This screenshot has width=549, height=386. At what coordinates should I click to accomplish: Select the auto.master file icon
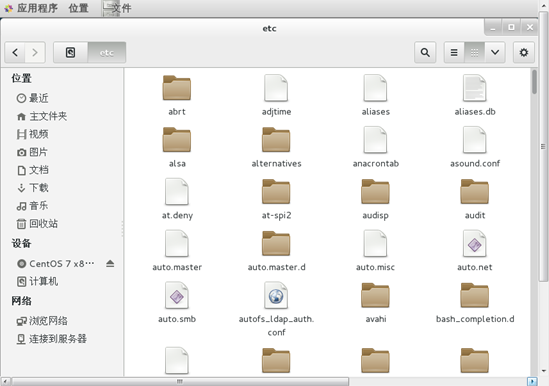(177, 243)
